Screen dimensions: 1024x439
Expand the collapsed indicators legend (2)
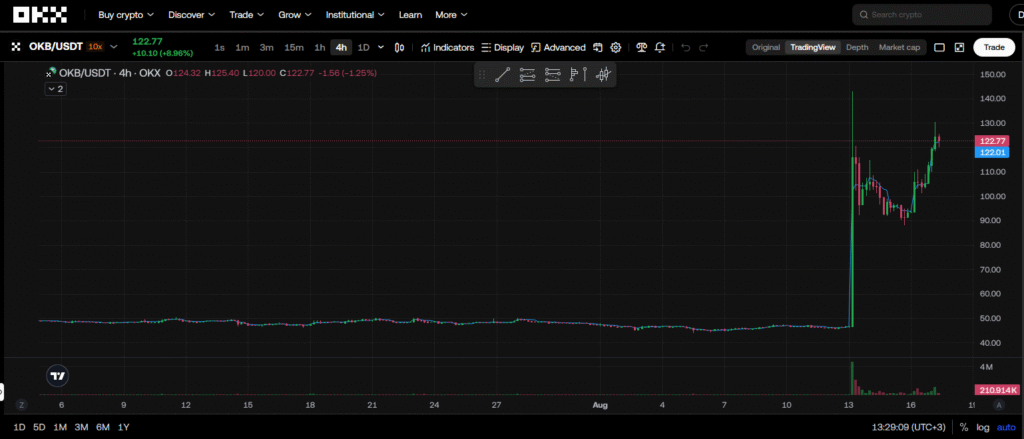tap(55, 89)
